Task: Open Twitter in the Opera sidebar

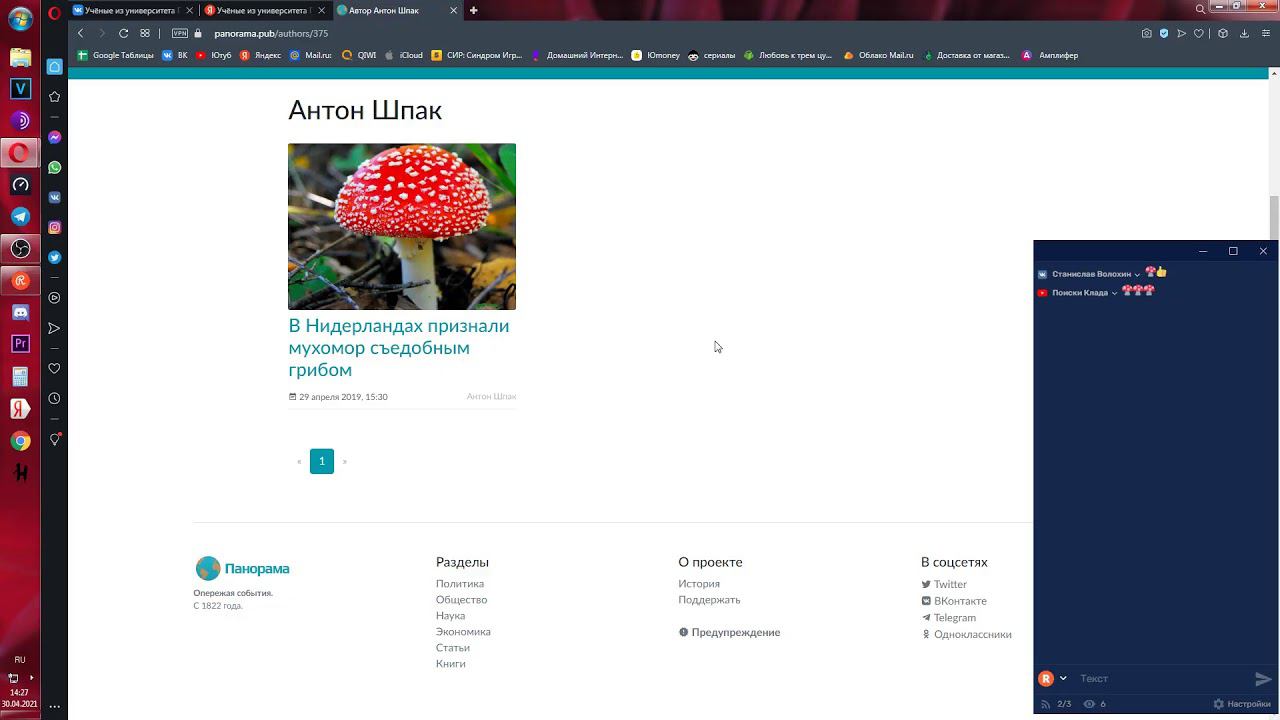Action: (x=55, y=257)
